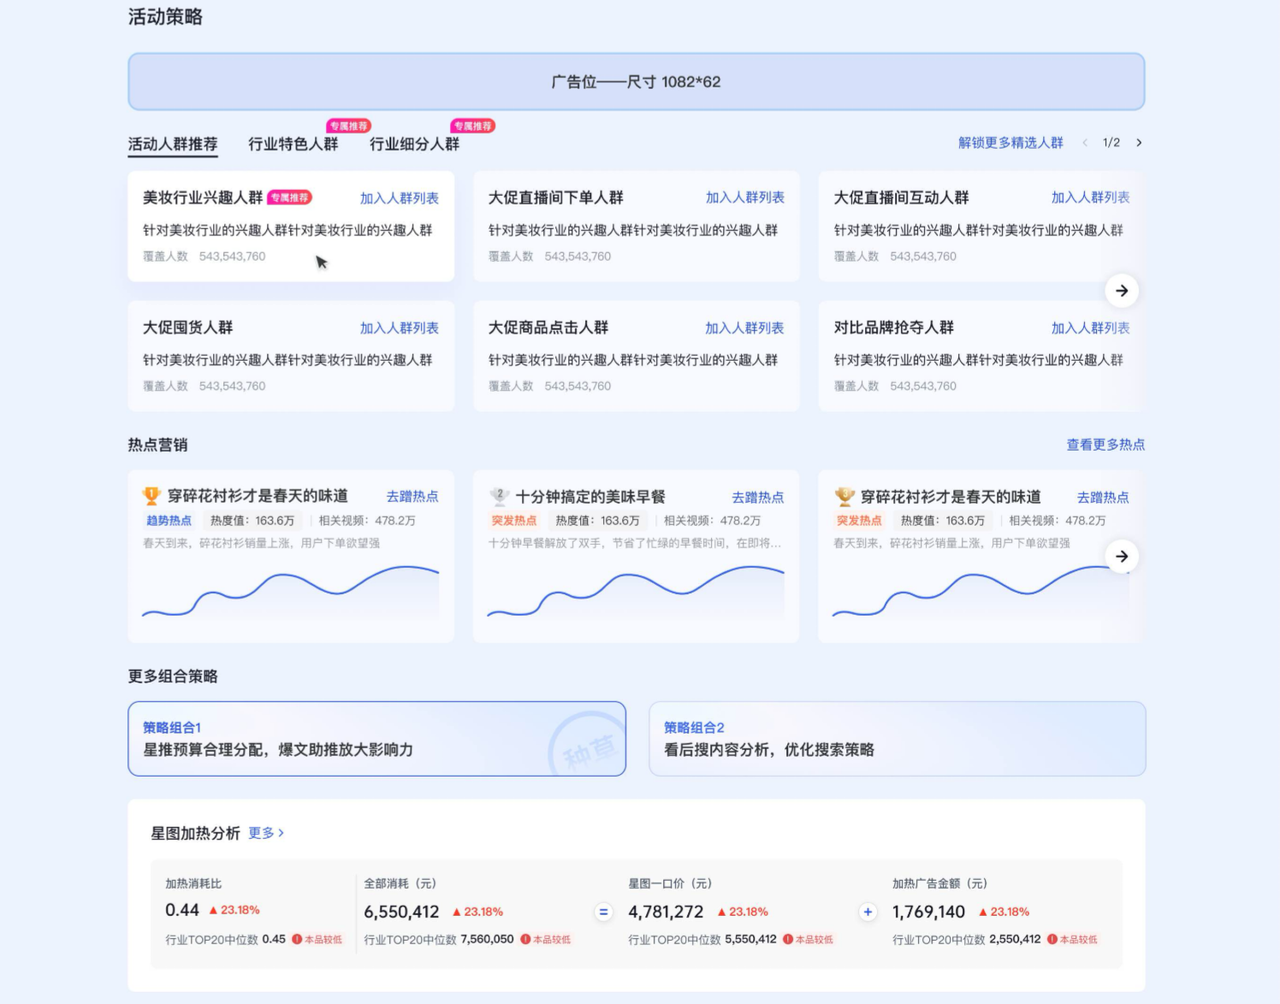Go to previous page of audience list

[x=1084, y=143]
